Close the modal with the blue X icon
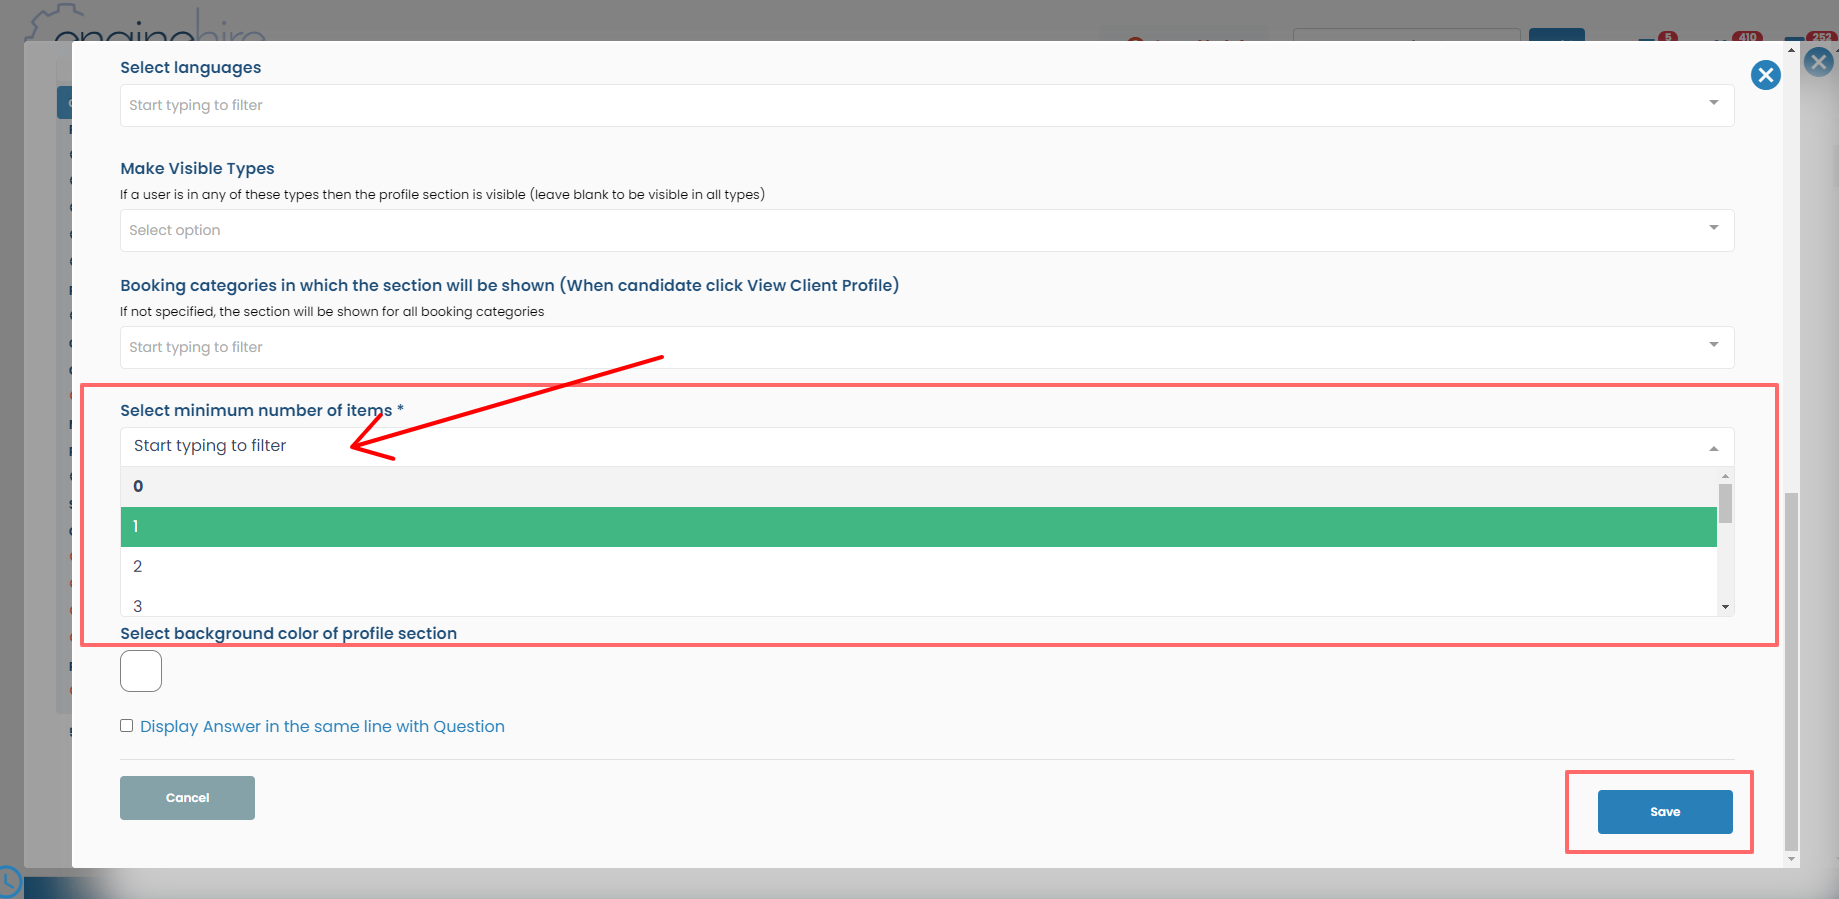1839x899 pixels. coord(1765,75)
